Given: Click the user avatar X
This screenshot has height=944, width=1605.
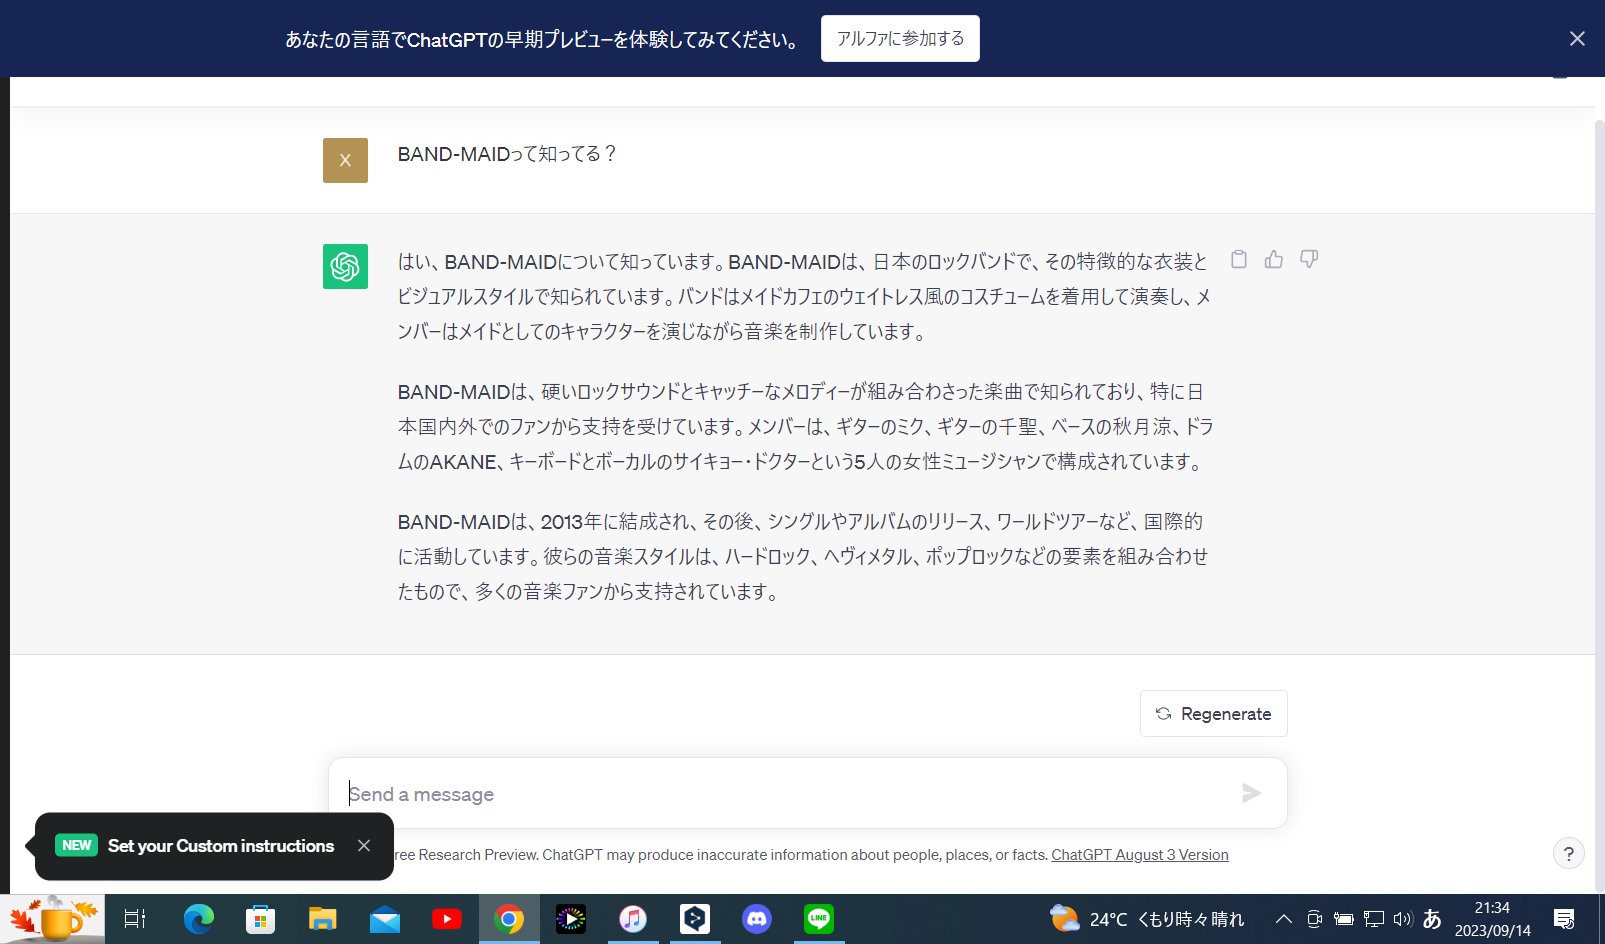Looking at the screenshot, I should [345, 160].
